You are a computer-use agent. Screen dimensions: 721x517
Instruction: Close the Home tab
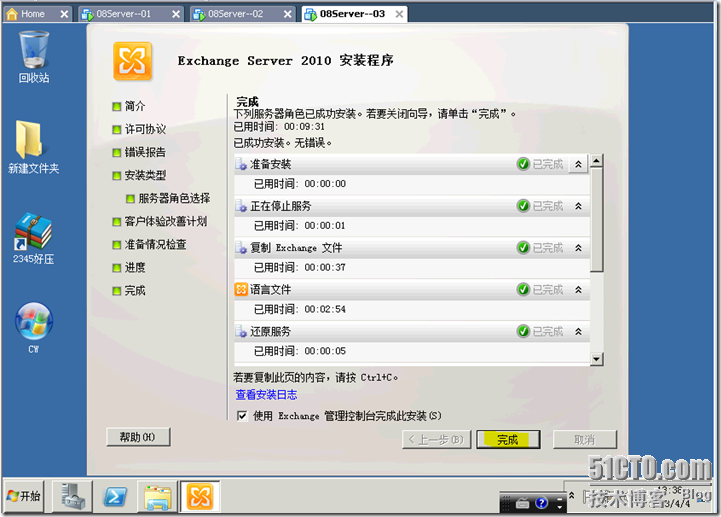(64, 14)
